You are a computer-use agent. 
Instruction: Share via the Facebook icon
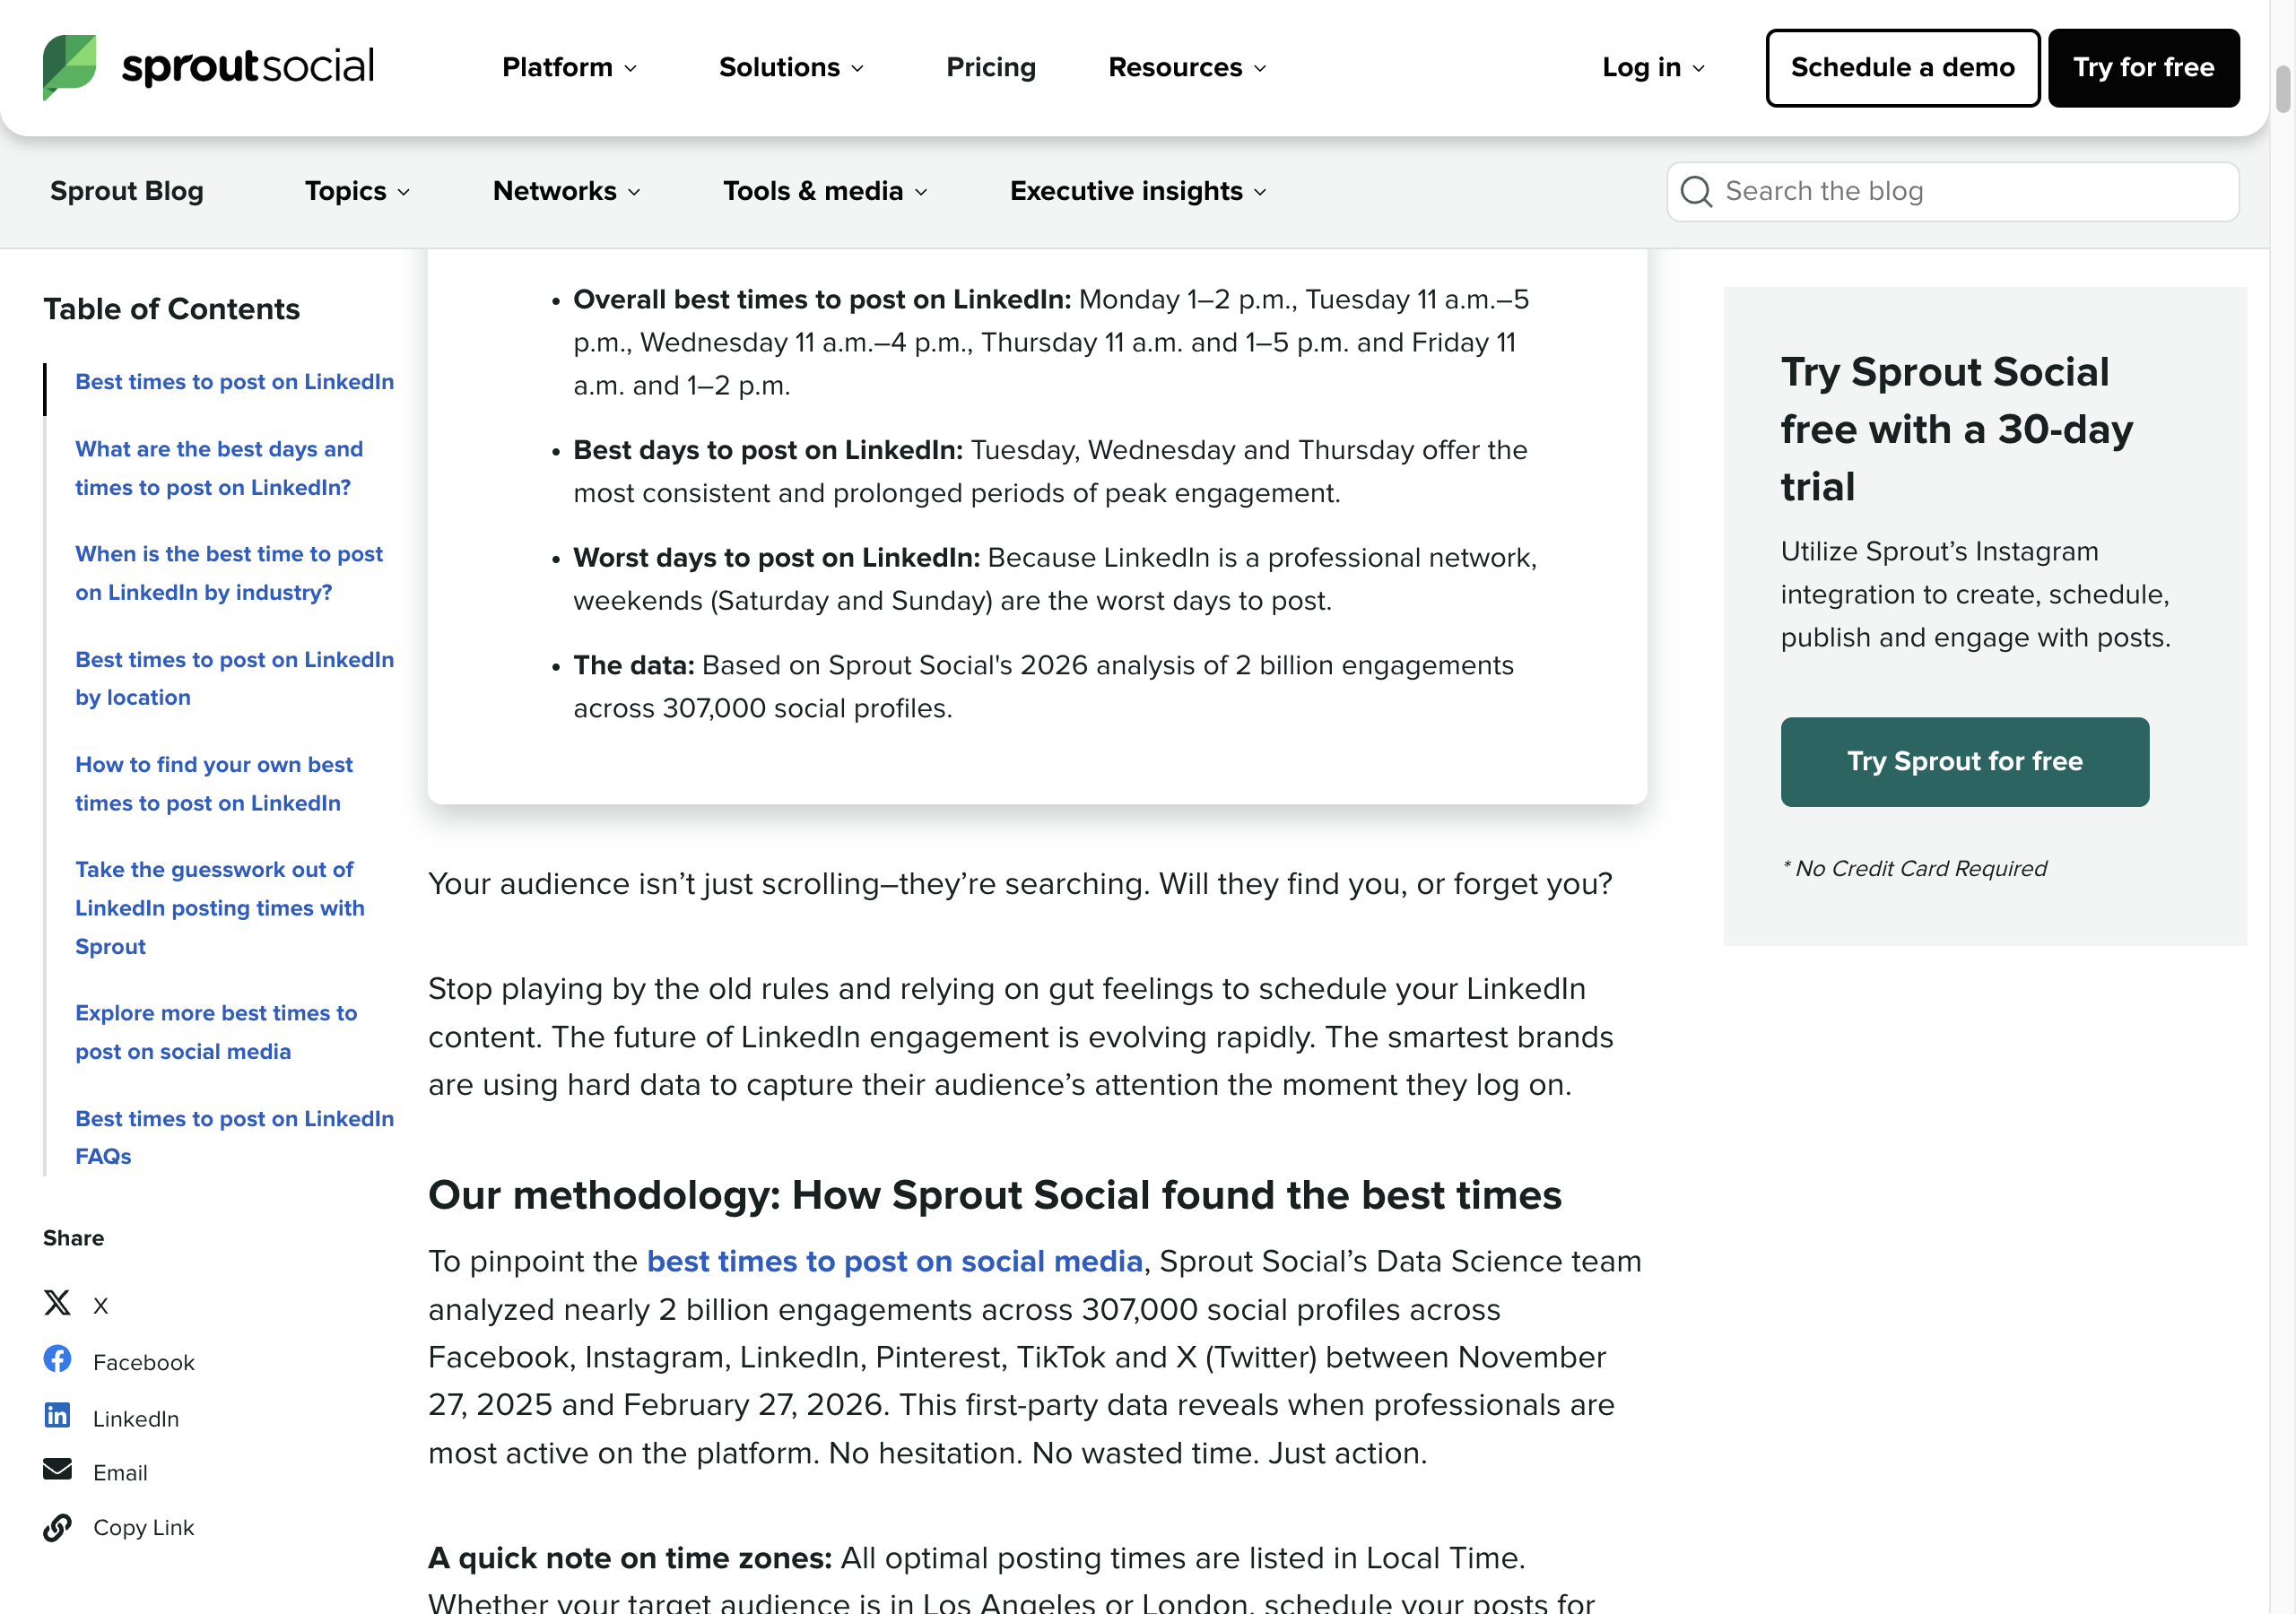pos(57,1359)
